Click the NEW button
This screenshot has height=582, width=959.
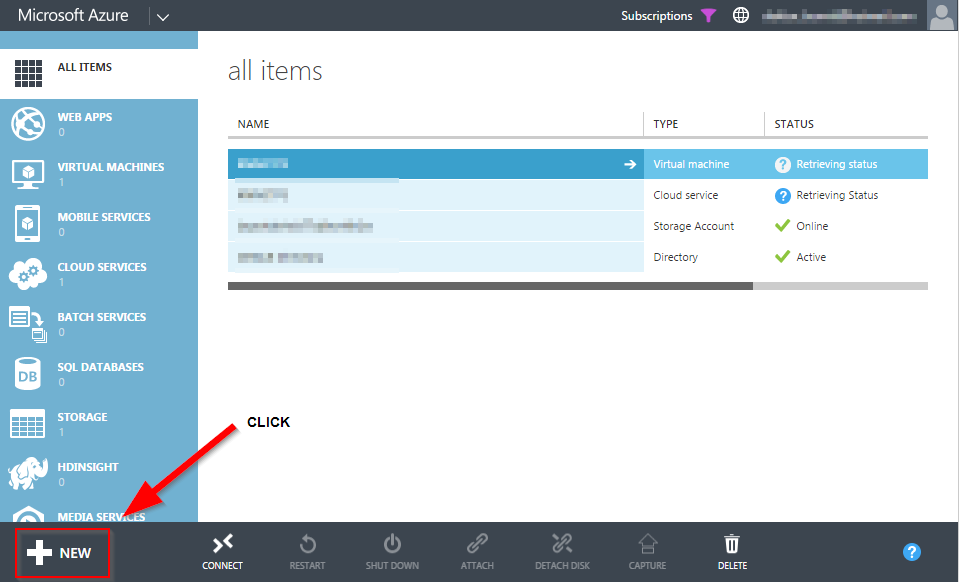[62, 553]
